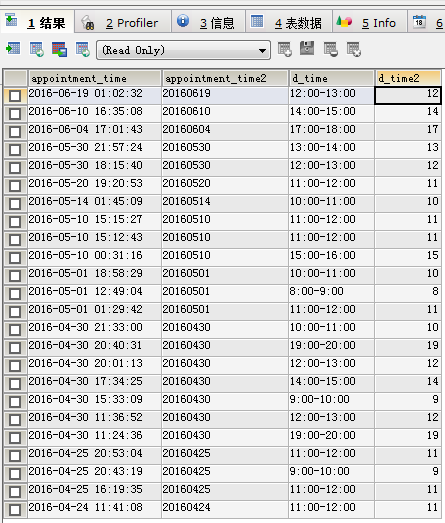Image resolution: width=445 pixels, height=523 pixels.
Task: Select the focused d_time2 cell with 12 in the first row
Action: (408, 96)
